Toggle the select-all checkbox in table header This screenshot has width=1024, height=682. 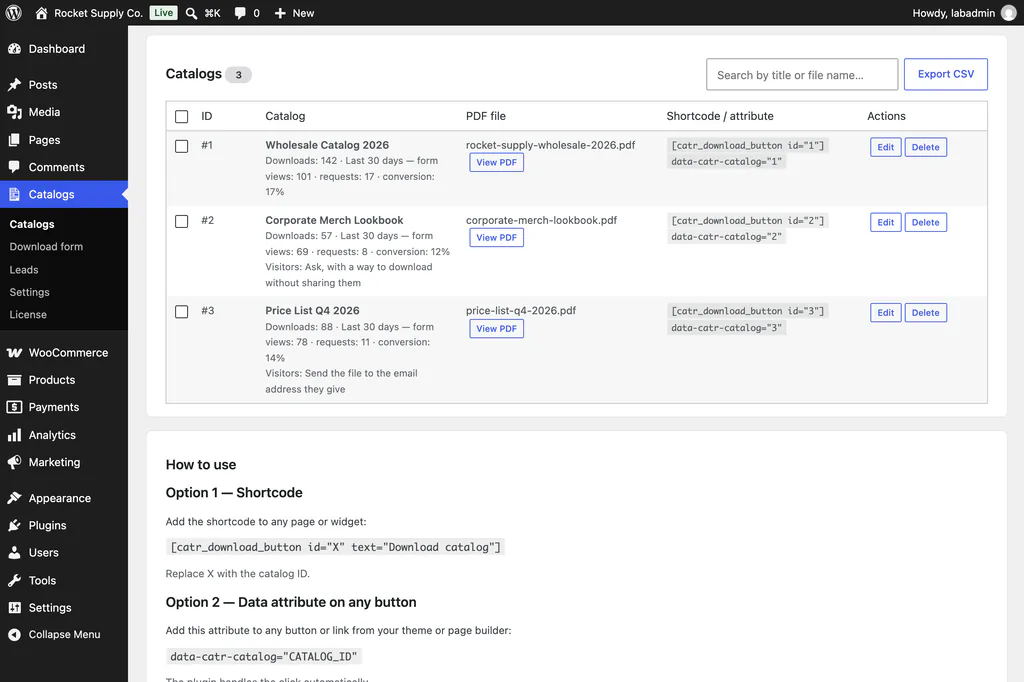coord(182,116)
